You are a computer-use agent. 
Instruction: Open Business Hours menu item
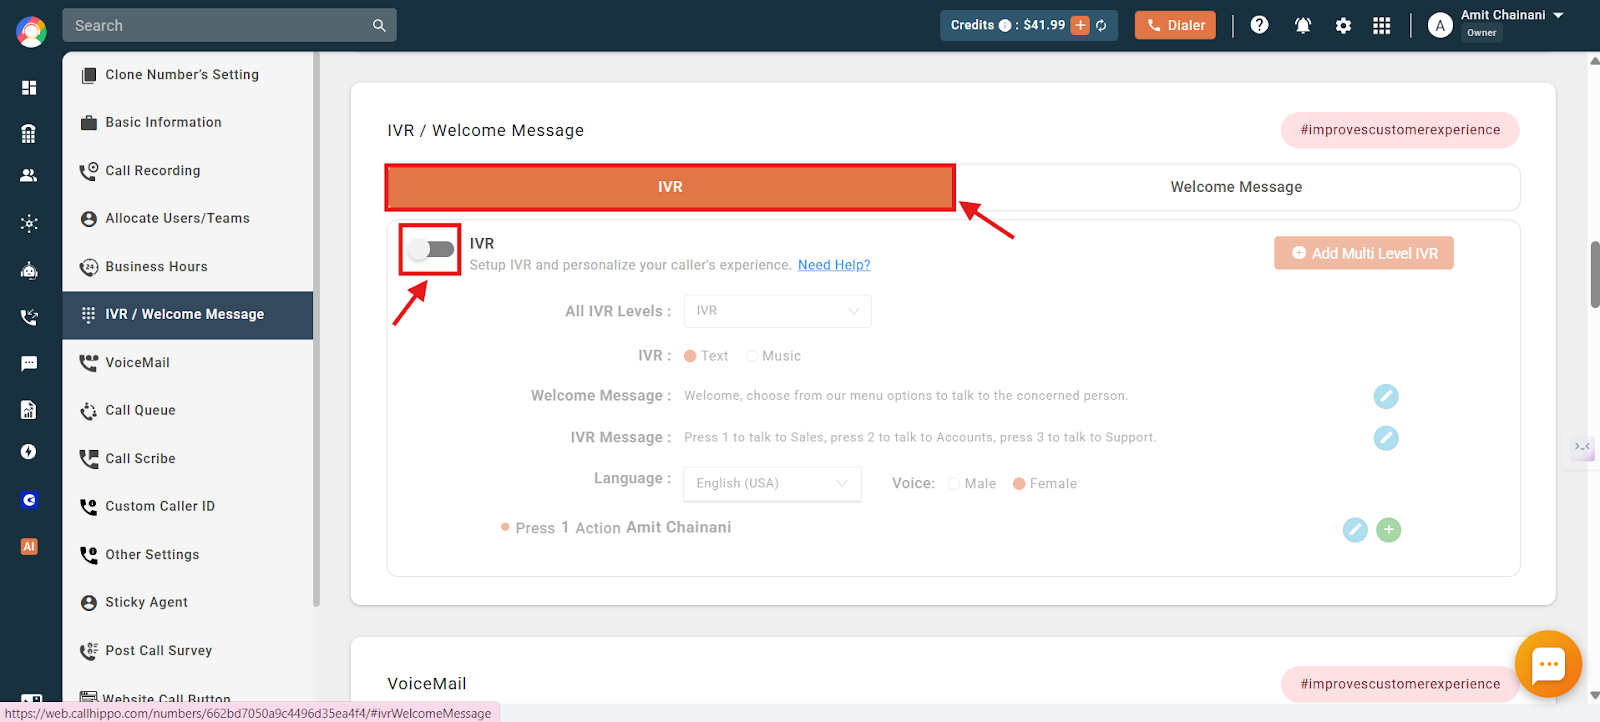pyautogui.click(x=188, y=267)
